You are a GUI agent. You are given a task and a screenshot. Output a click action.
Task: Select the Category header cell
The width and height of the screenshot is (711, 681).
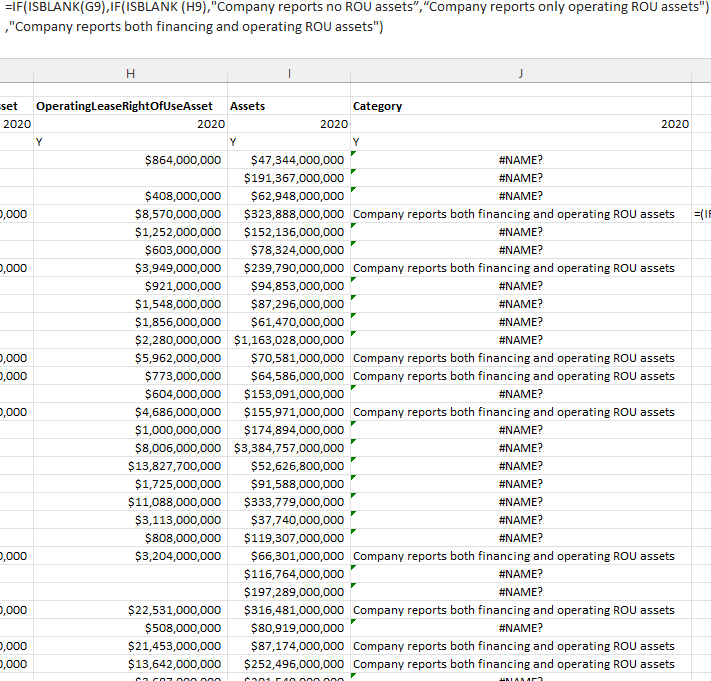521,106
